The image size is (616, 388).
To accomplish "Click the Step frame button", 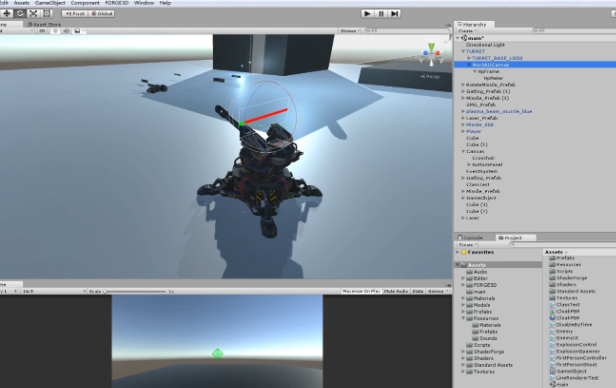I will 394,13.
